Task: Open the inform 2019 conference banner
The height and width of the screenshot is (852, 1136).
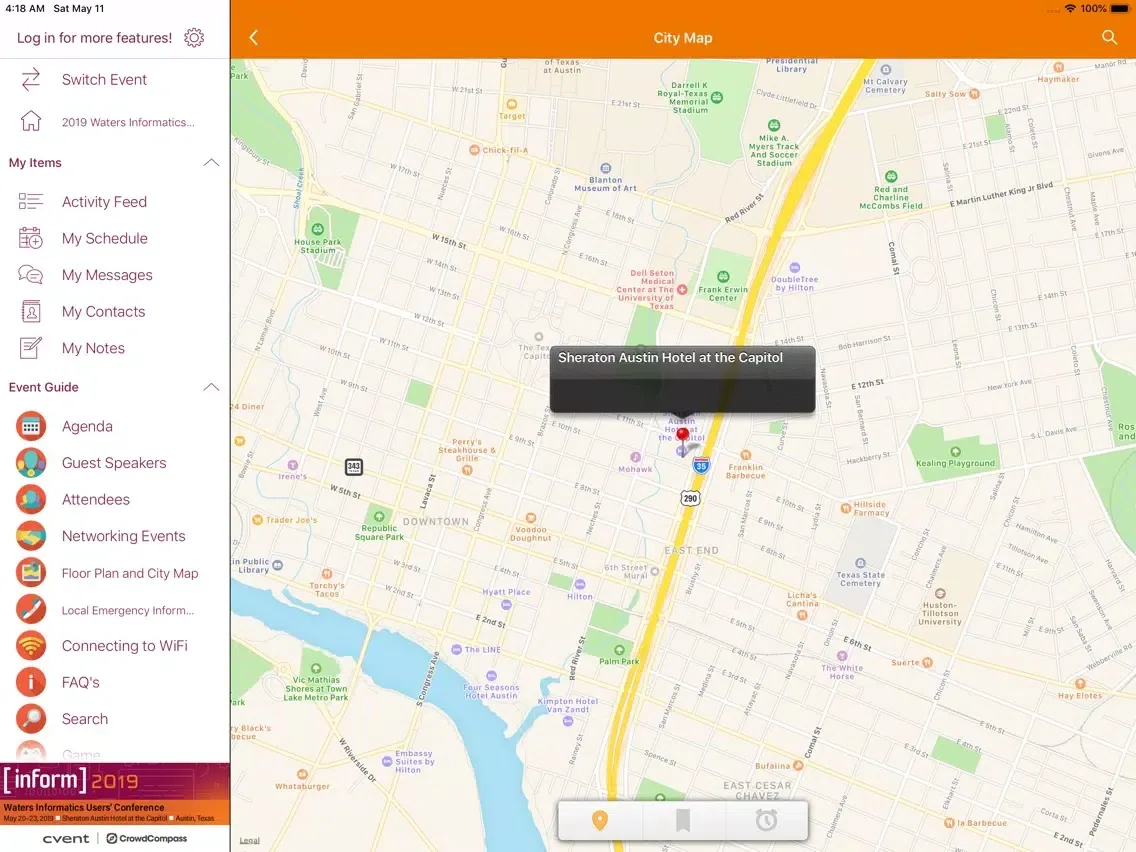Action: tap(114, 793)
